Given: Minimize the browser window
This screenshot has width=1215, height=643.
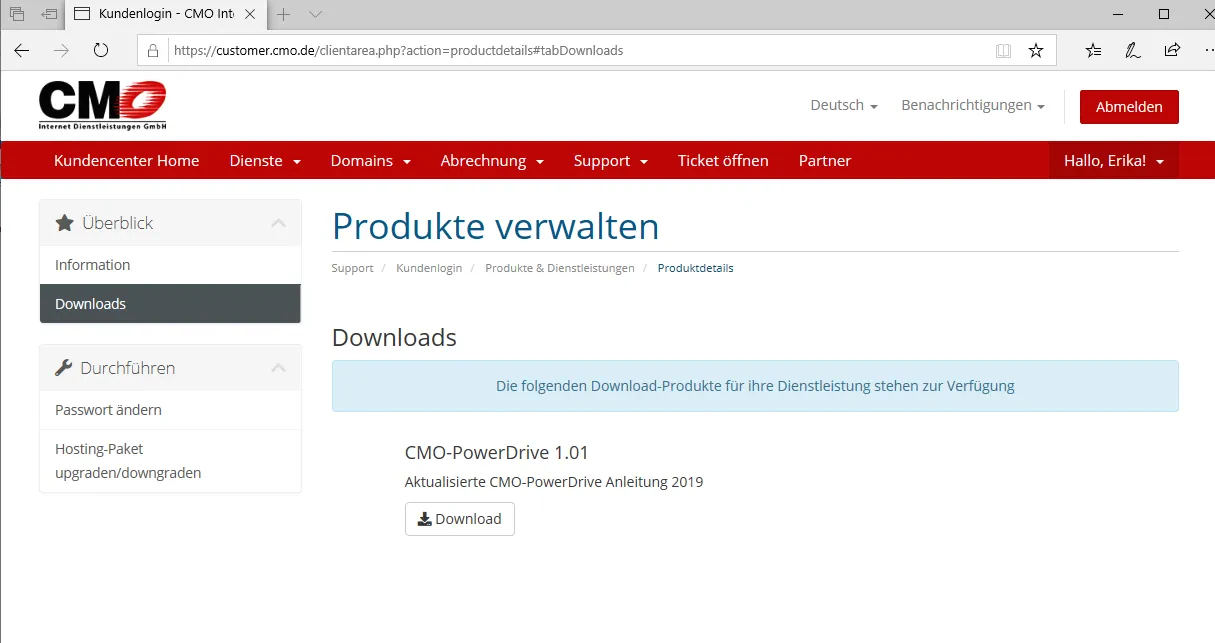Looking at the screenshot, I should coord(1118,14).
